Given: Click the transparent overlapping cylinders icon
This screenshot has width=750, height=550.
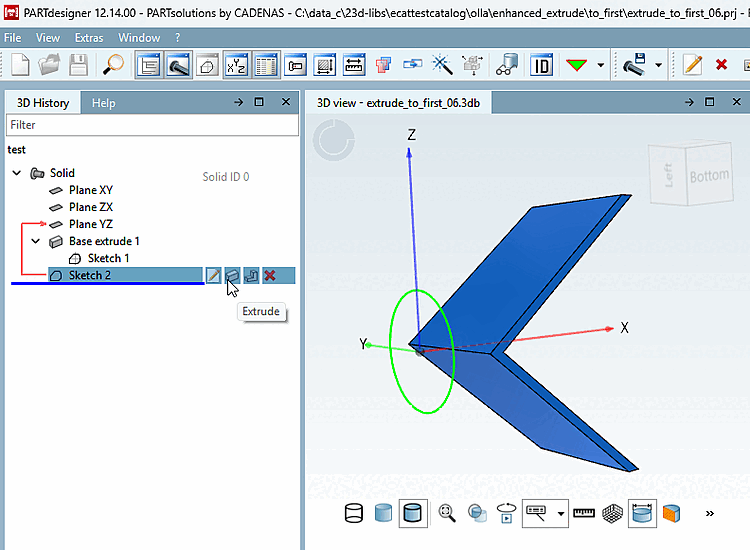Looking at the screenshot, I should click(477, 513).
